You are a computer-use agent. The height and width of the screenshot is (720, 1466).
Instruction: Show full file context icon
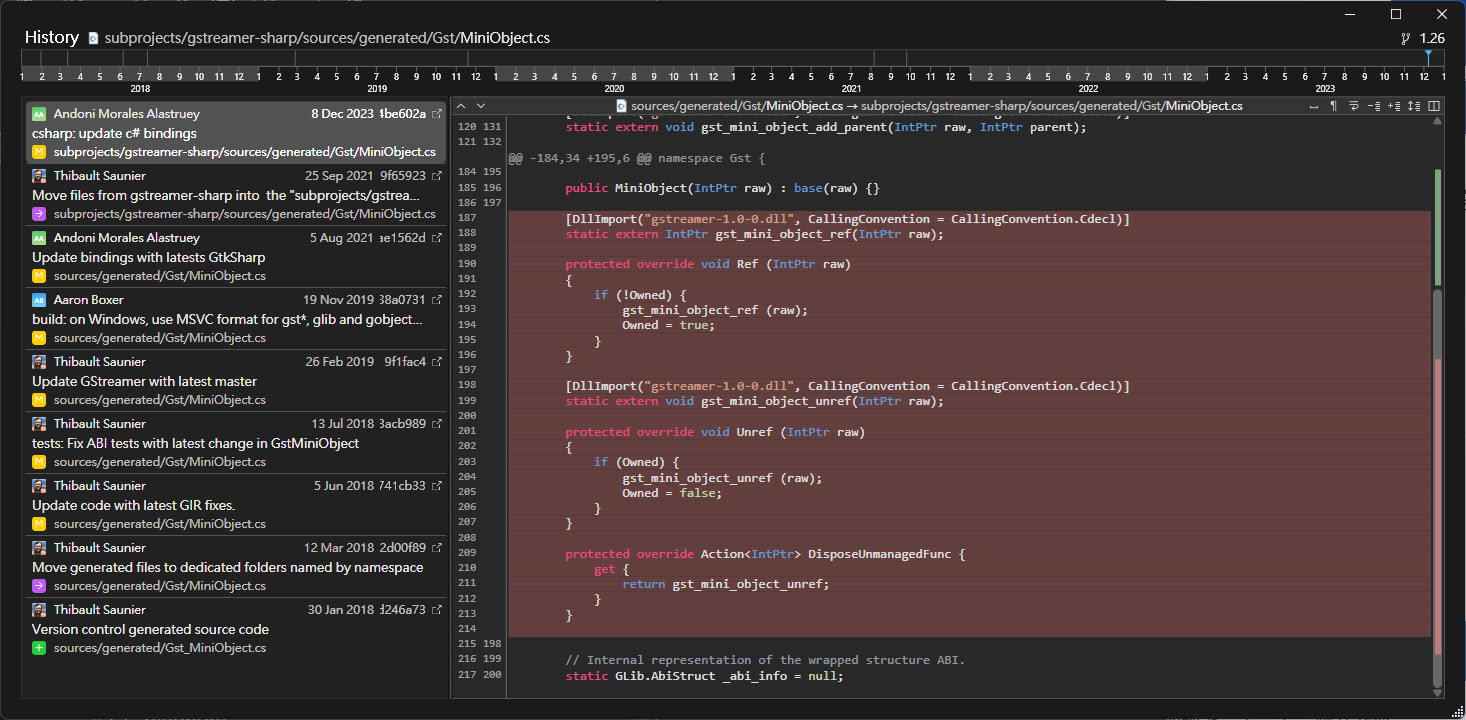click(x=1413, y=106)
